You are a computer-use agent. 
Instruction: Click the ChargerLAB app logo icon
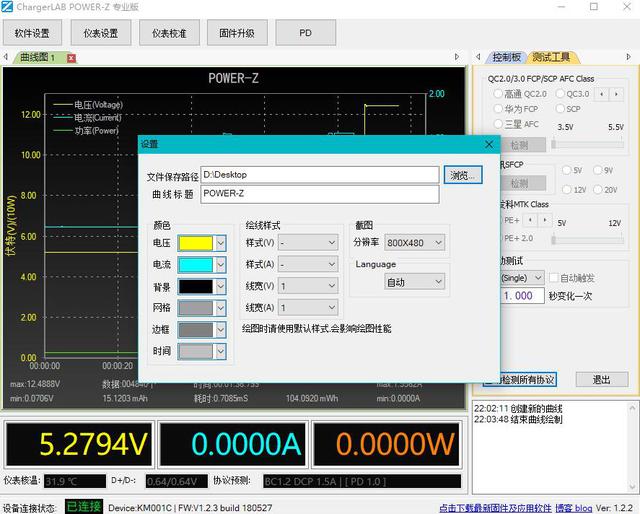(x=7, y=7)
